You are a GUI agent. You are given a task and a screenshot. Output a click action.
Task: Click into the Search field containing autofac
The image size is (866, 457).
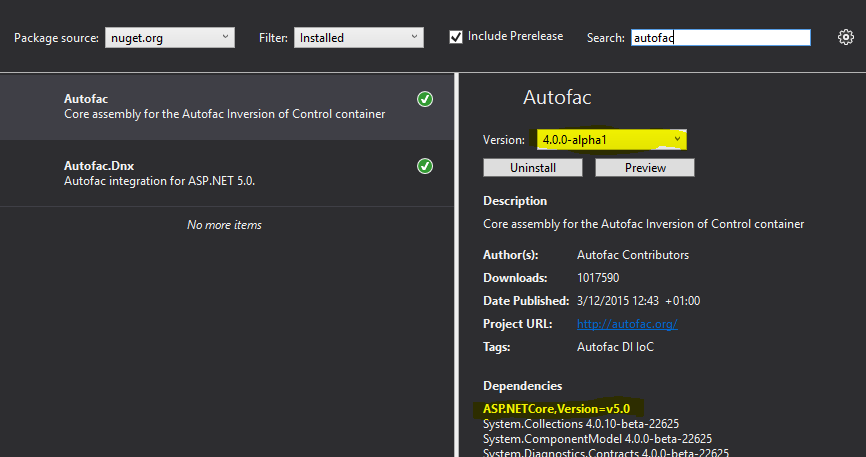(721, 38)
